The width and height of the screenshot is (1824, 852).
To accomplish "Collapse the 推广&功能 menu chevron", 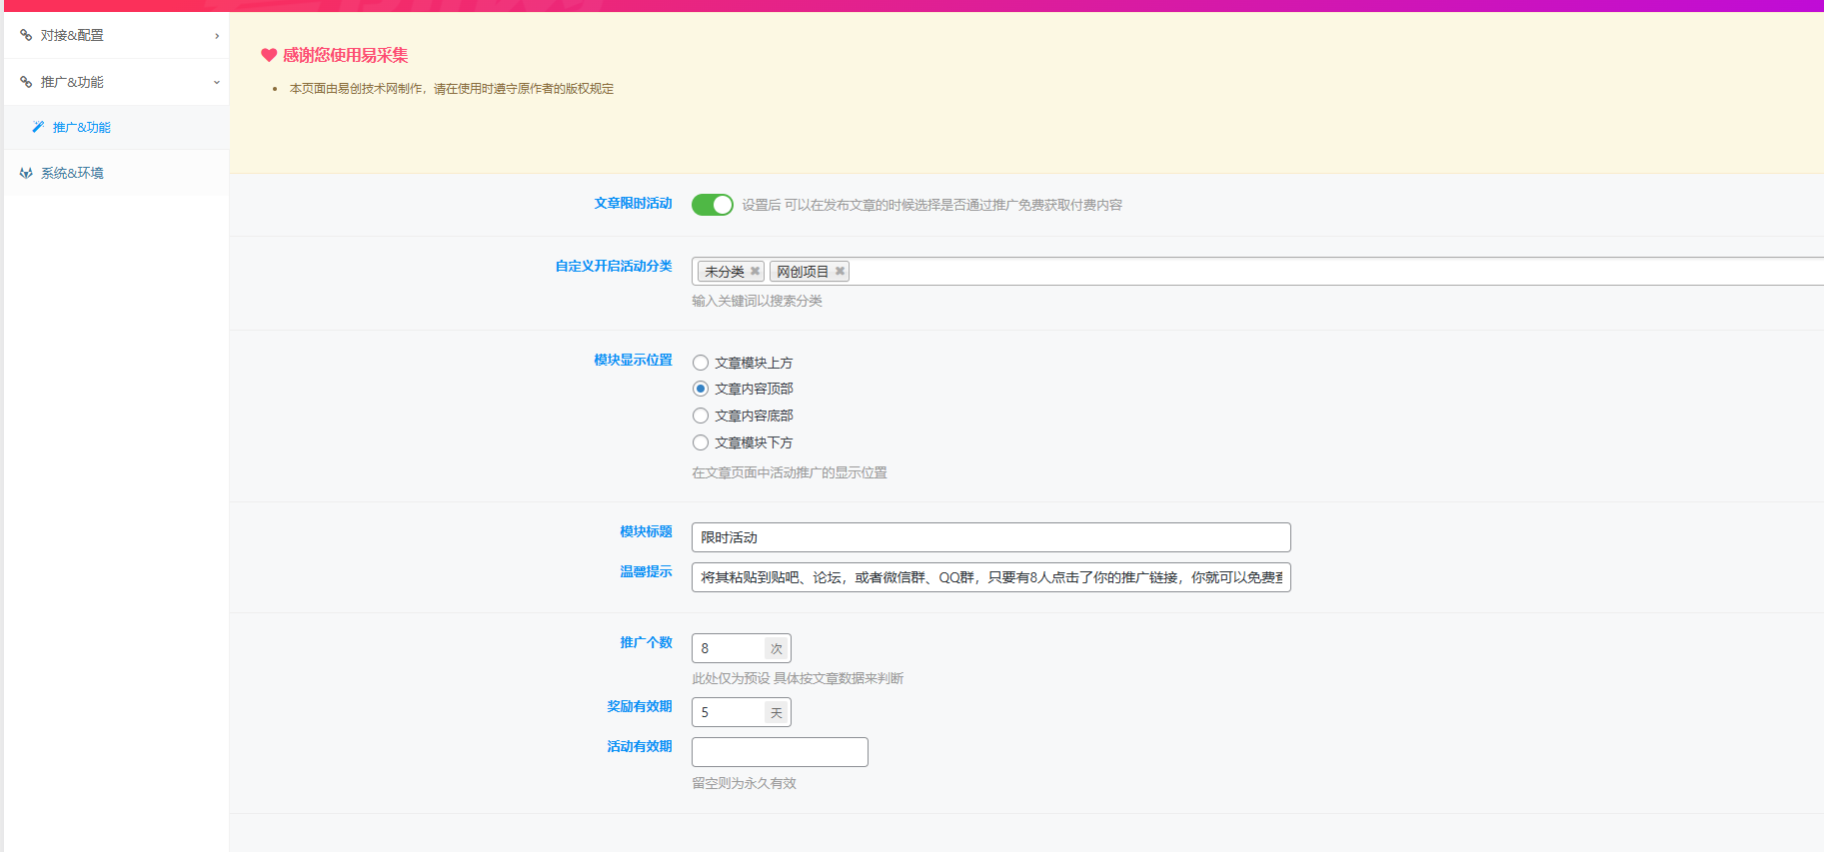I will (x=217, y=83).
